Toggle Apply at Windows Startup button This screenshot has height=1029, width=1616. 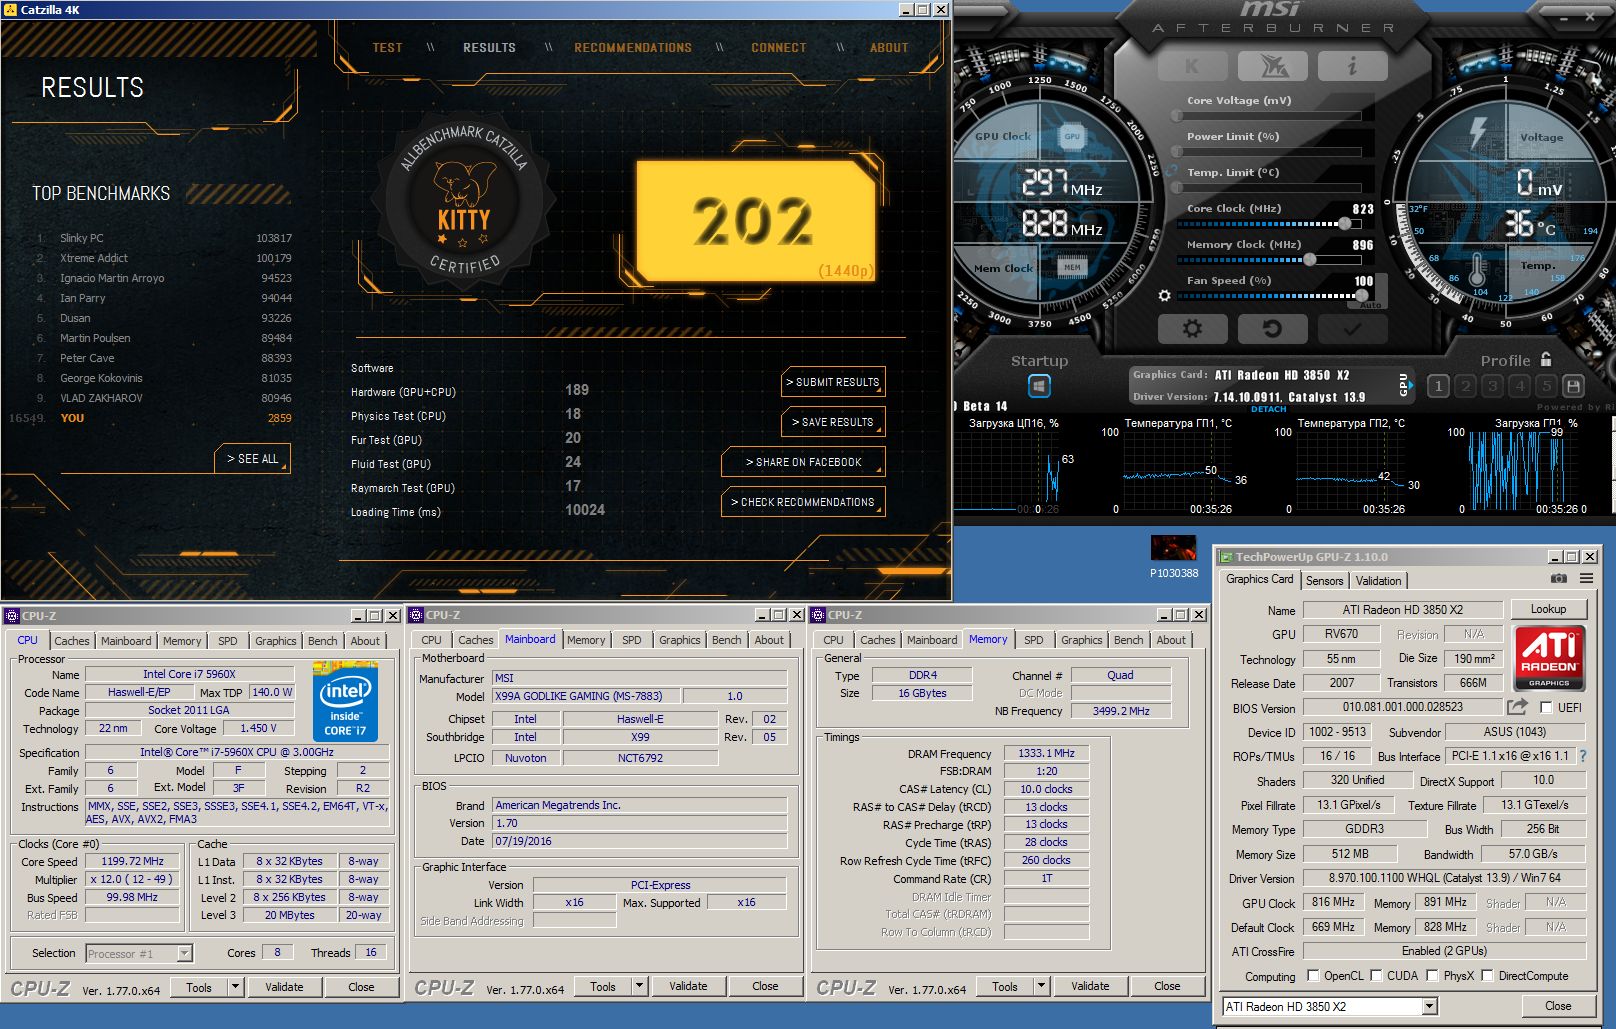[x=1039, y=386]
